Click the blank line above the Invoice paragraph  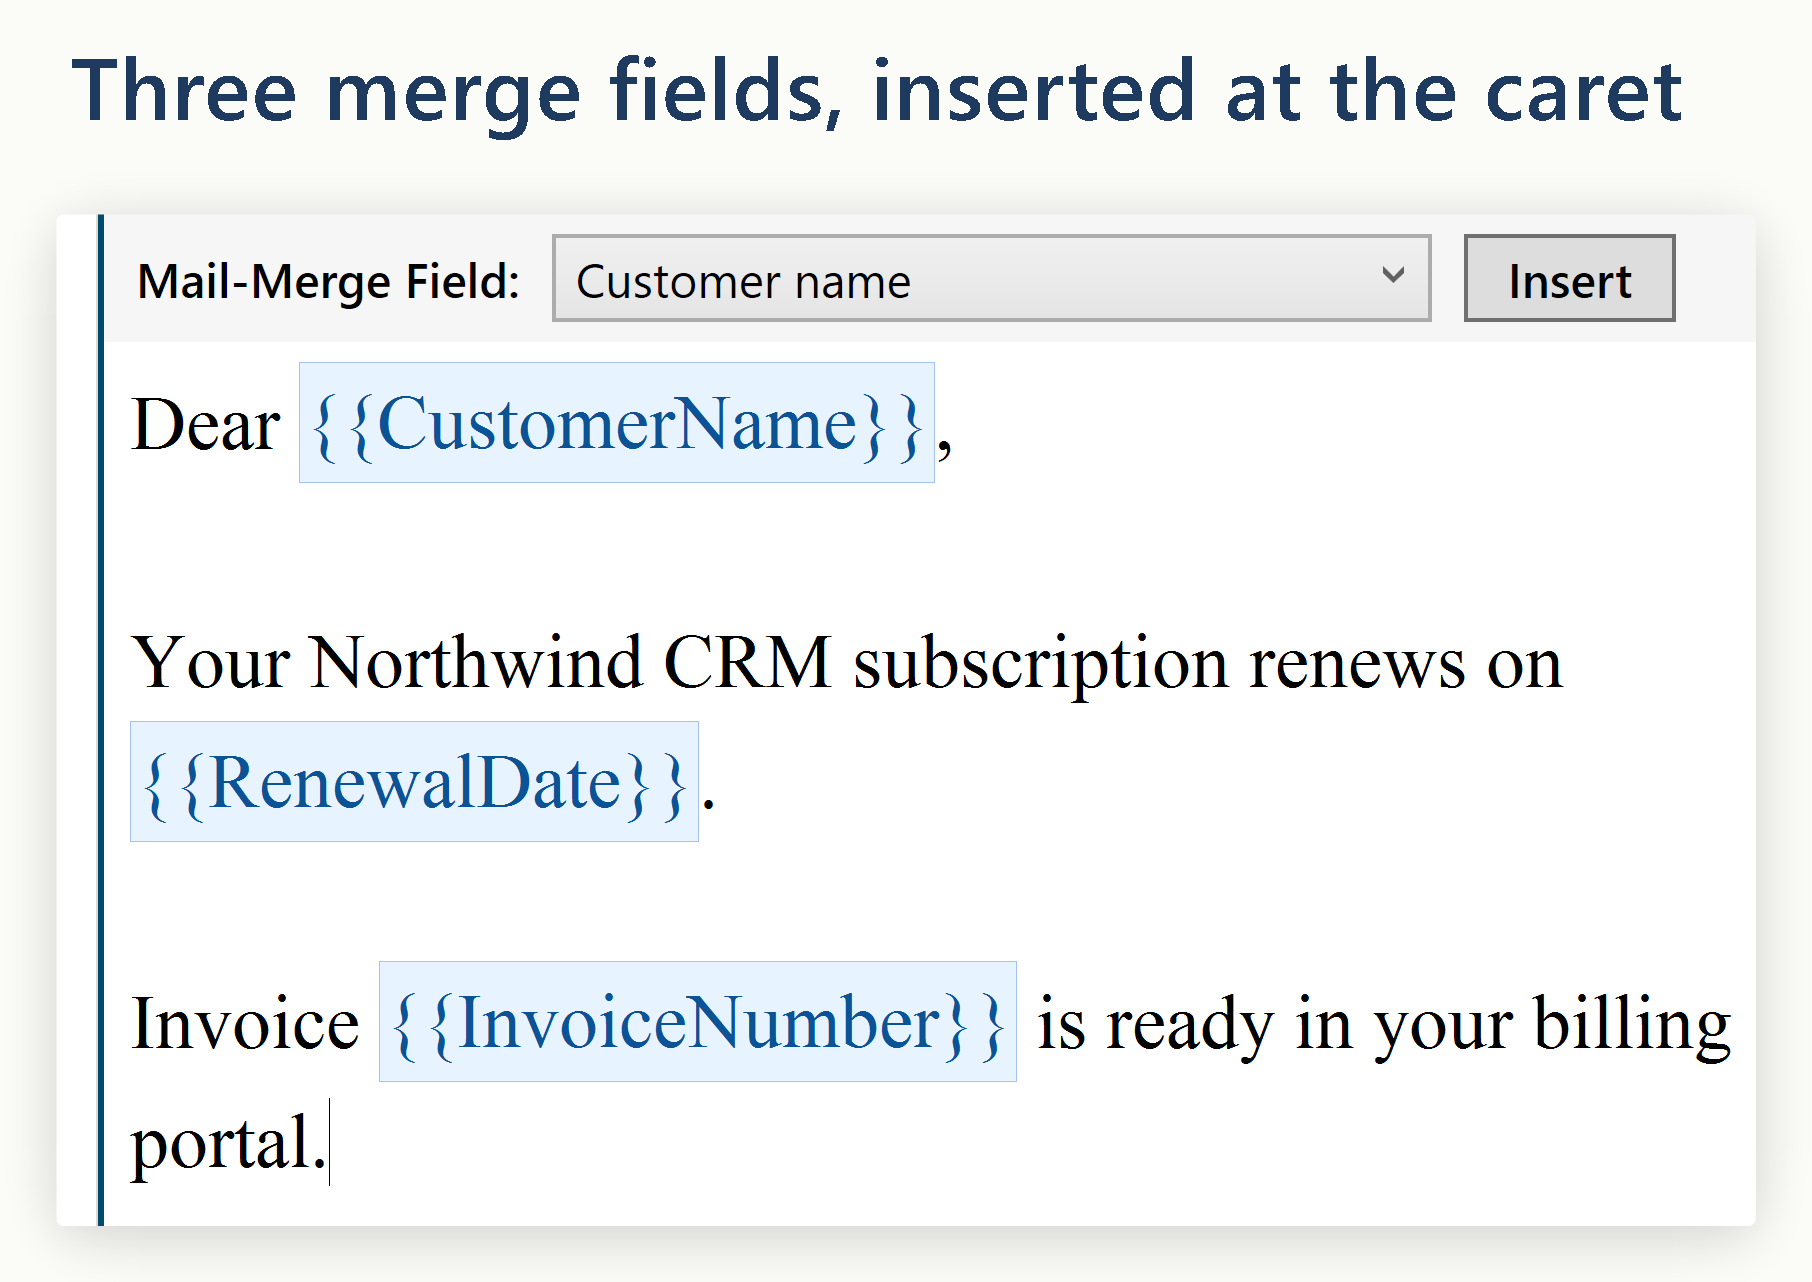[930, 902]
